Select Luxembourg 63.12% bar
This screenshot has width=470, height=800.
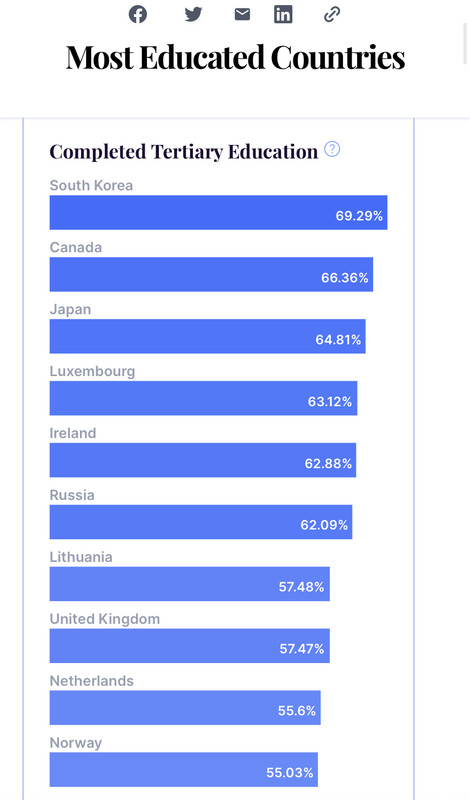(203, 398)
